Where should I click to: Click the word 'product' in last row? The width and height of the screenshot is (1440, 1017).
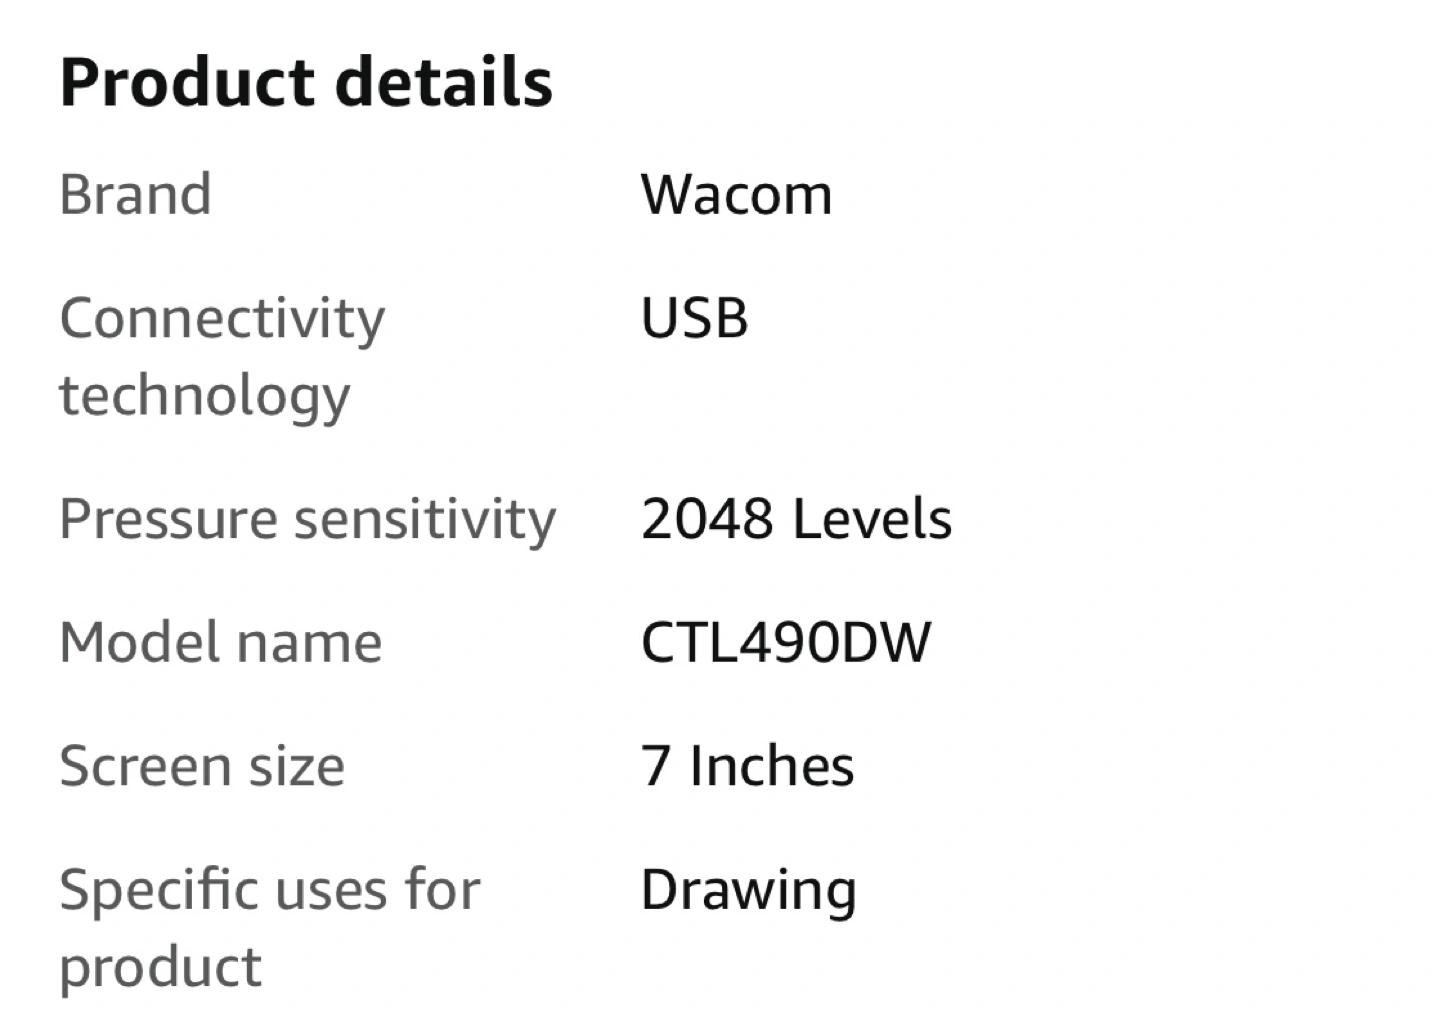160,968
